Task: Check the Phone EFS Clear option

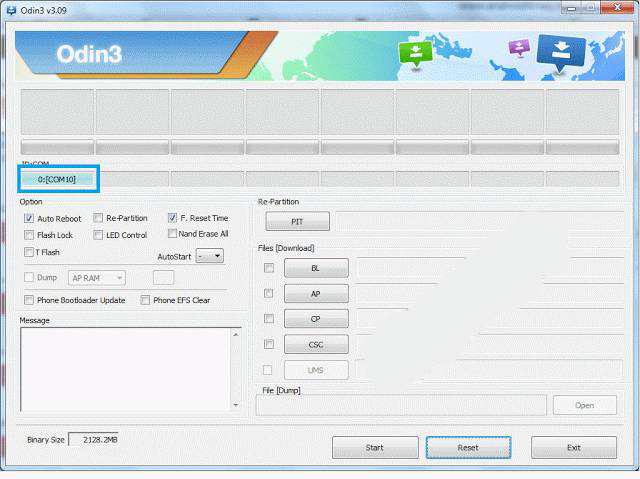Action: tap(145, 300)
